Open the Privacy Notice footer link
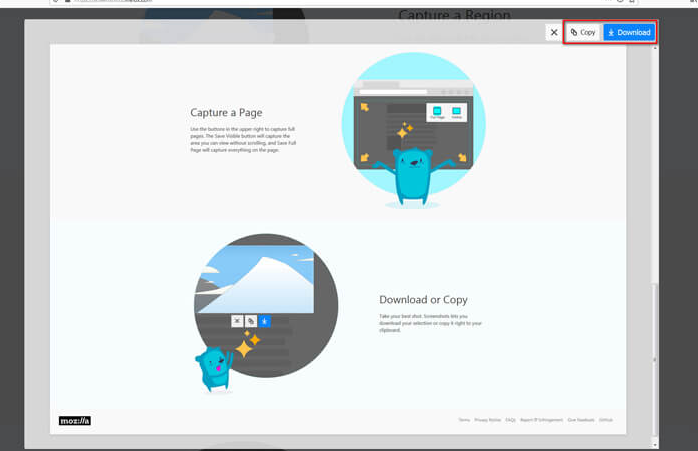The height and width of the screenshot is (451, 698). (x=488, y=420)
